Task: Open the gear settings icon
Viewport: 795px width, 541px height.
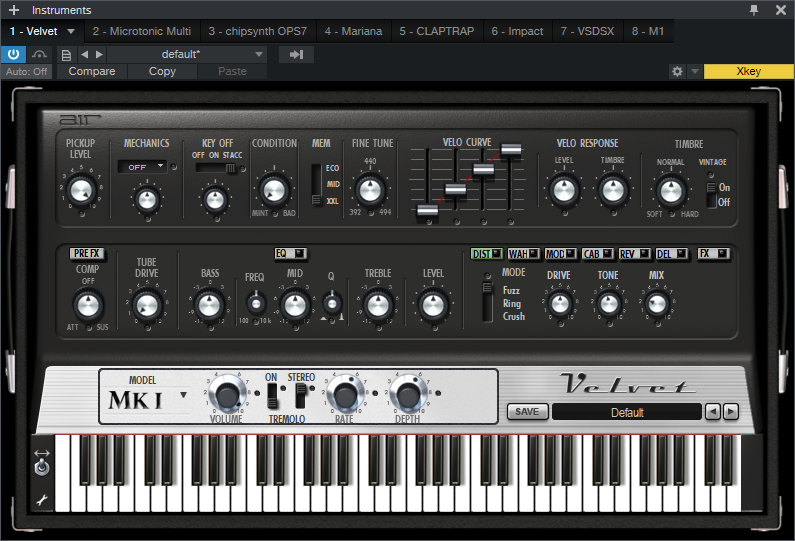Action: click(x=677, y=71)
